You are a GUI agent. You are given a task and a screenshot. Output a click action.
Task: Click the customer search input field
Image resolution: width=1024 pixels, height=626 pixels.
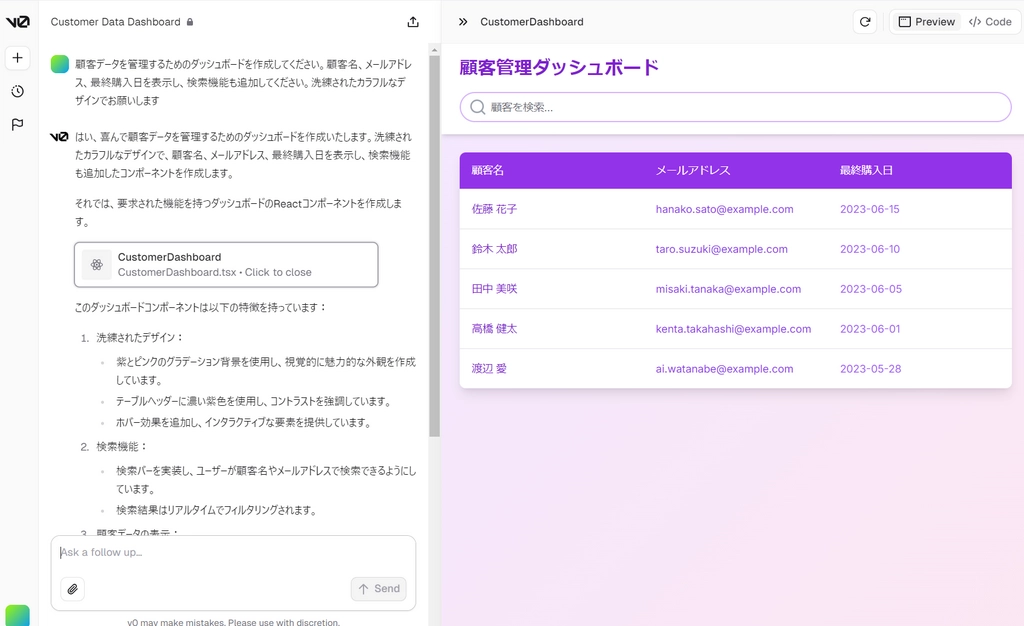[735, 107]
